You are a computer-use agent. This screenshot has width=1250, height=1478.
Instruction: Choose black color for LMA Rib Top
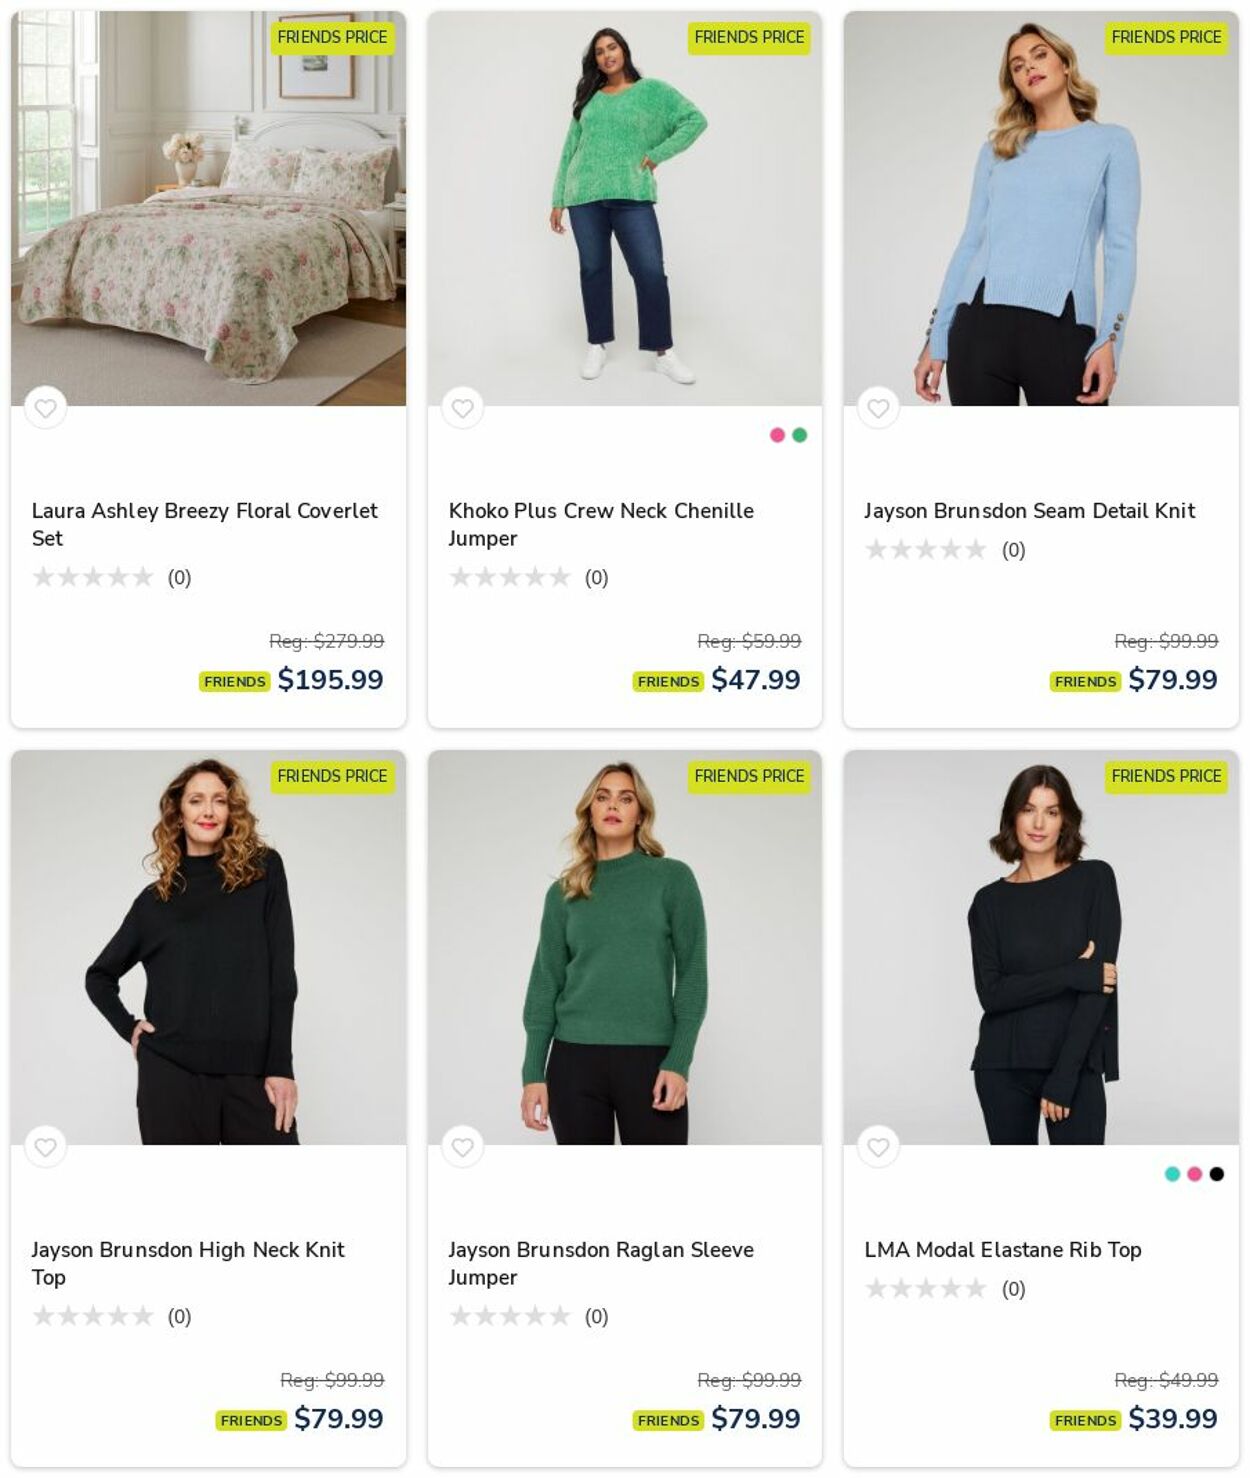click(x=1216, y=1174)
